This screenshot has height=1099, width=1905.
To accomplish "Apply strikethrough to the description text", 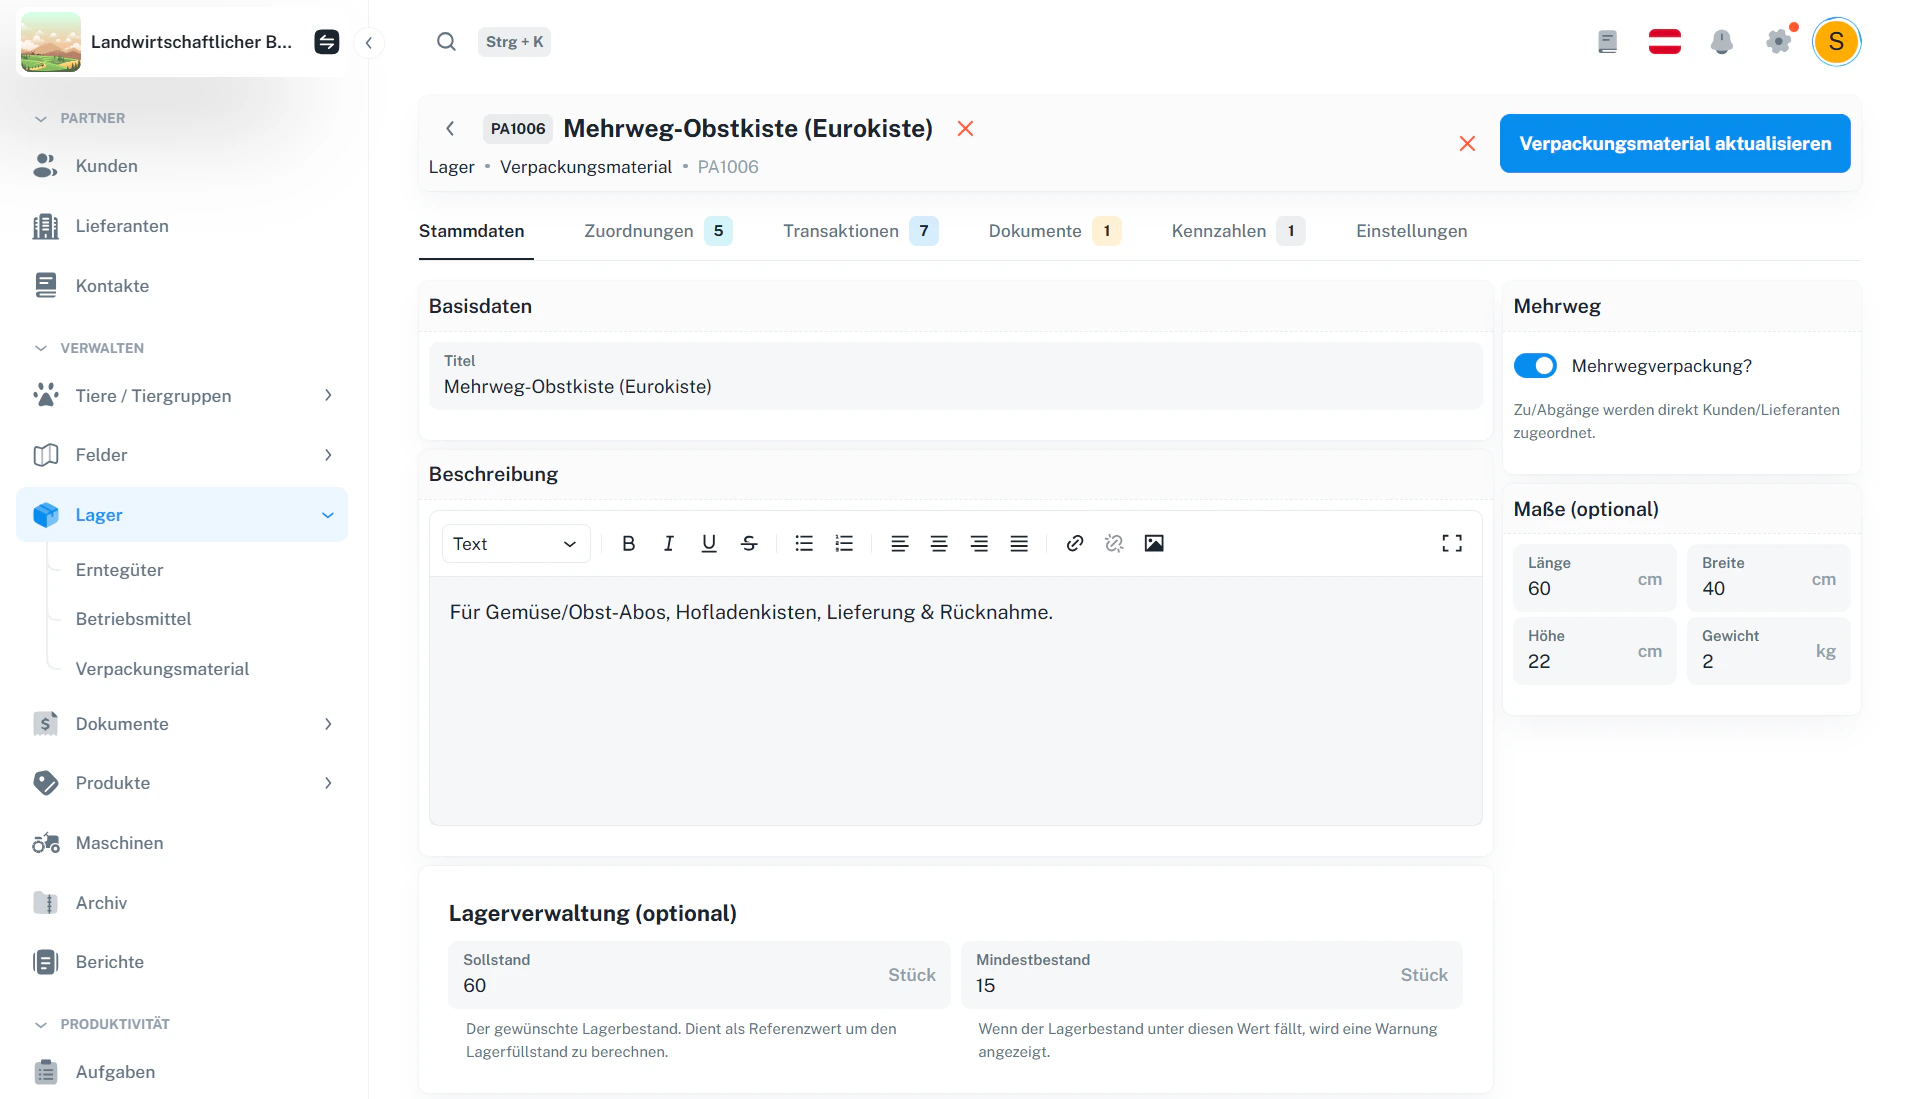I will [x=748, y=543].
